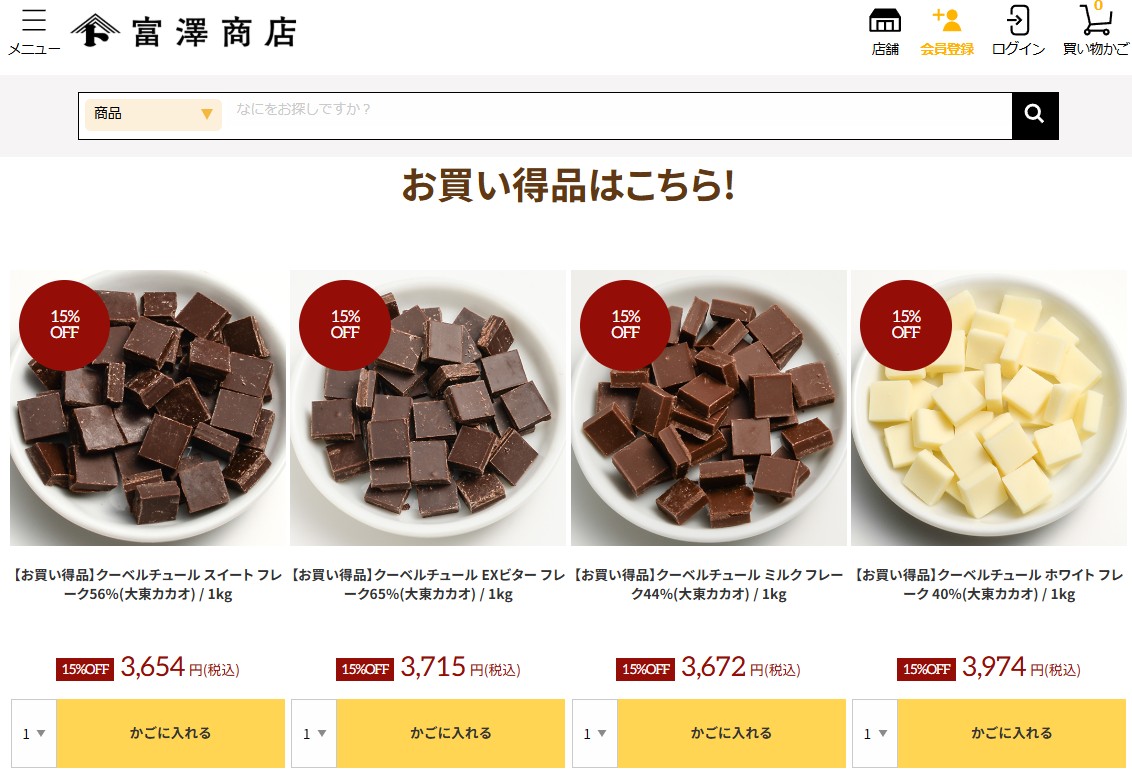Click the 会員登録 member registration icon
The image size is (1132, 777).
pos(946,32)
